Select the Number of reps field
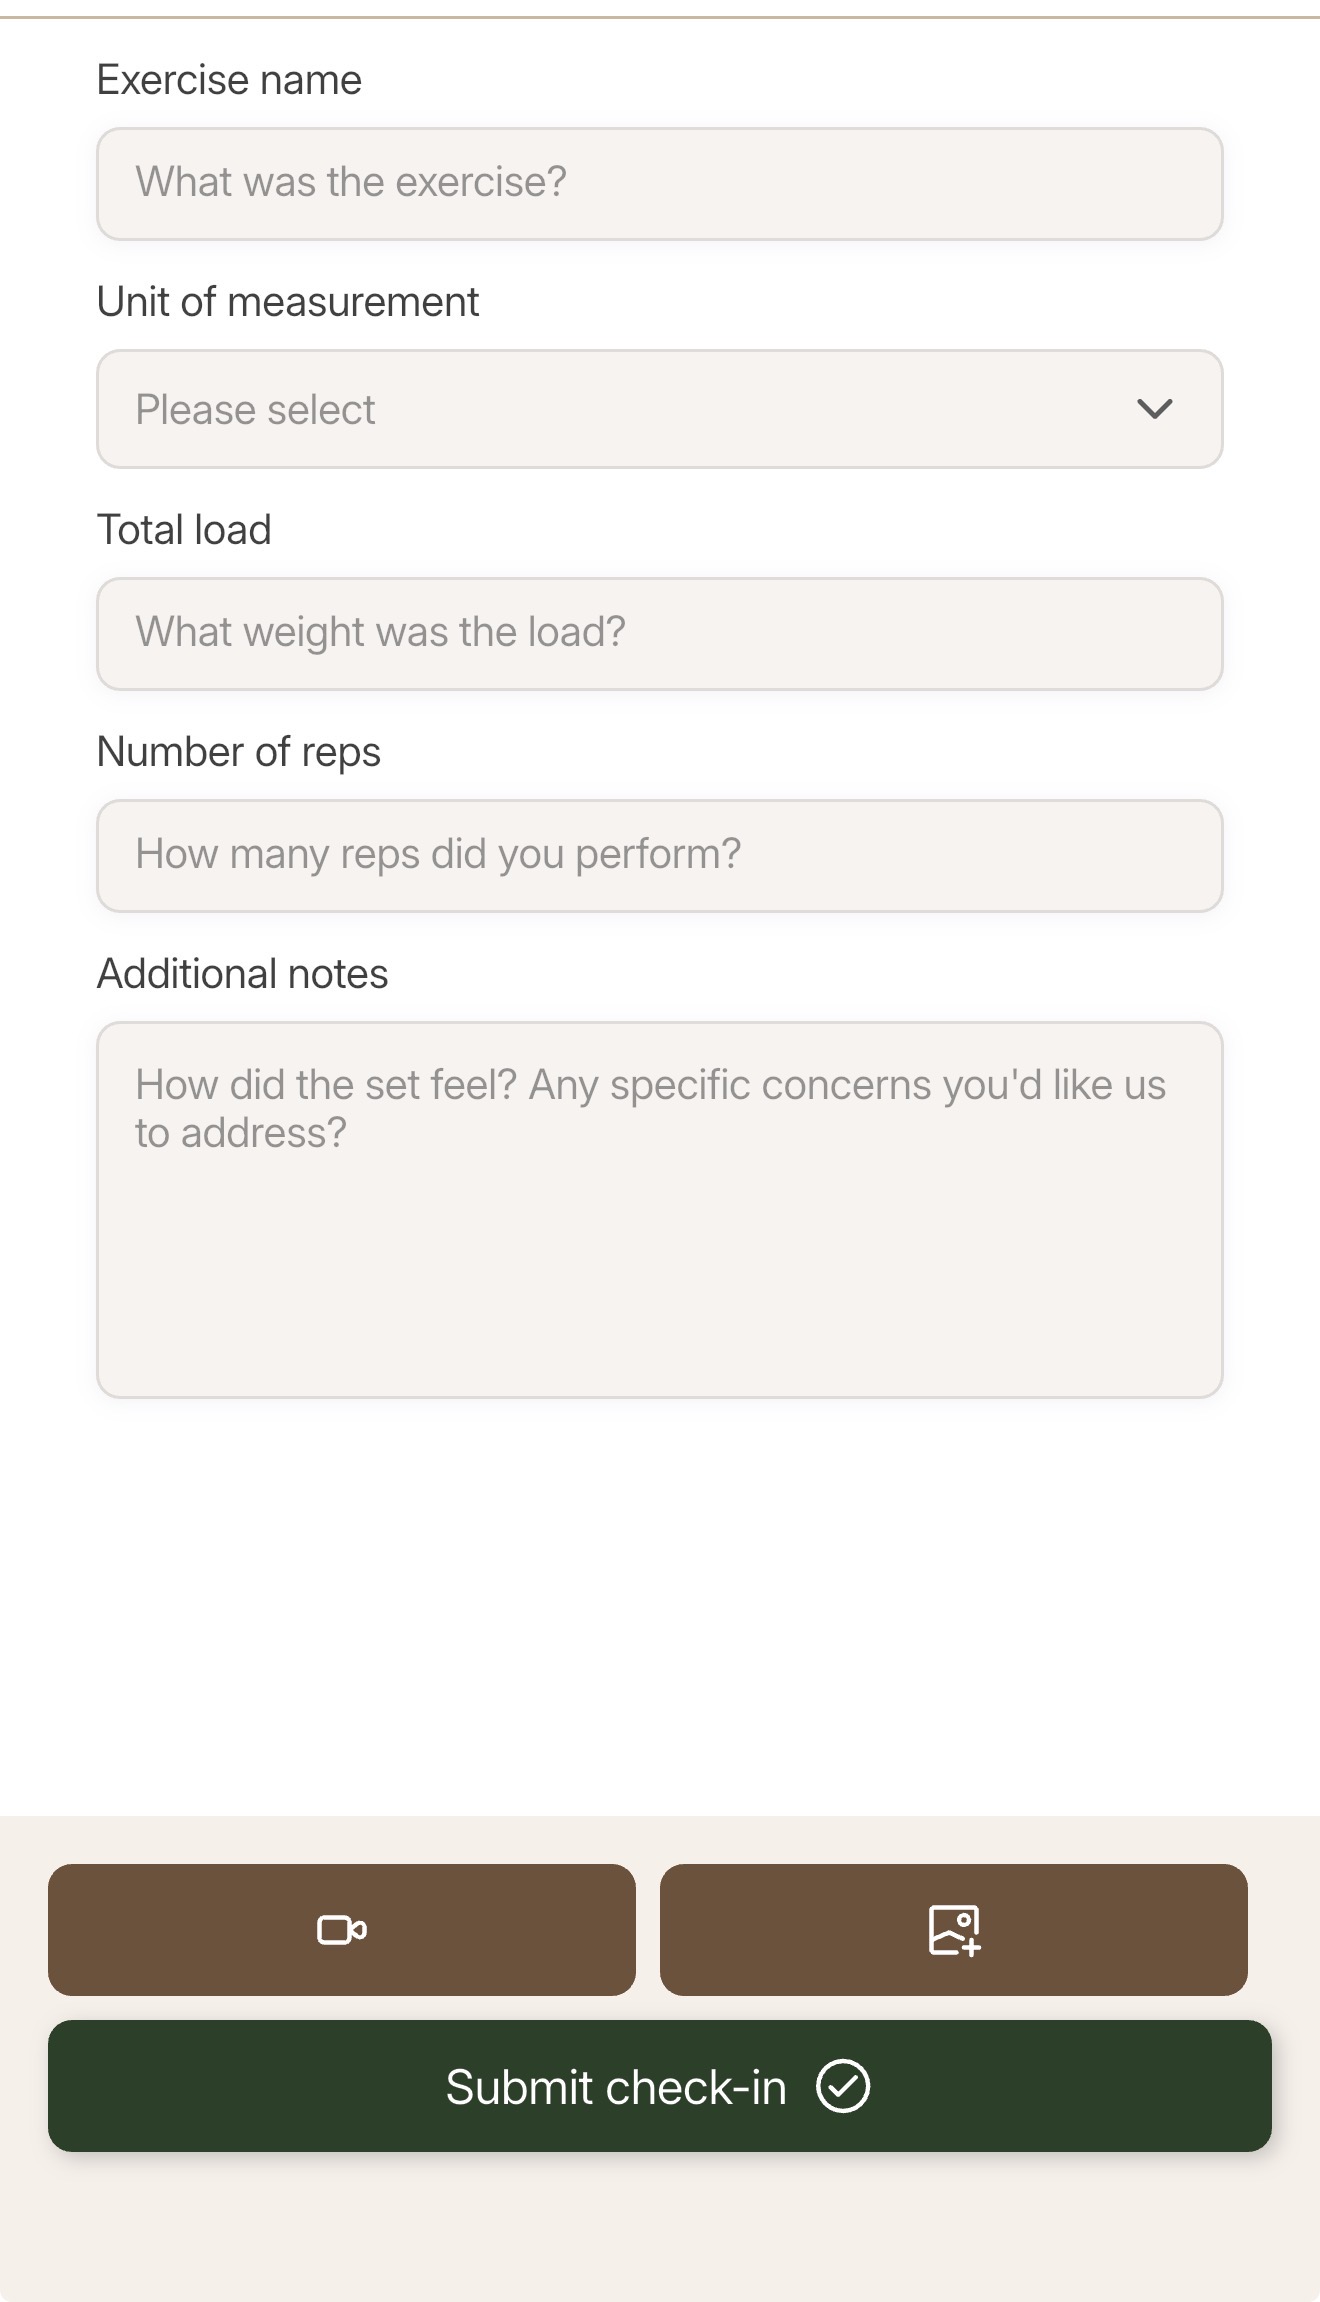Viewport: 1320px width, 2302px height. (x=660, y=856)
